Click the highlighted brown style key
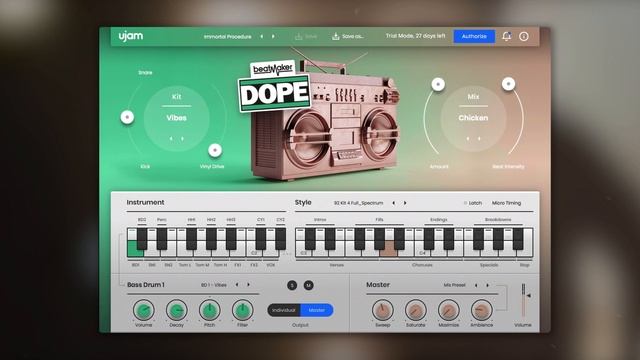The image size is (640, 360). 388,249
